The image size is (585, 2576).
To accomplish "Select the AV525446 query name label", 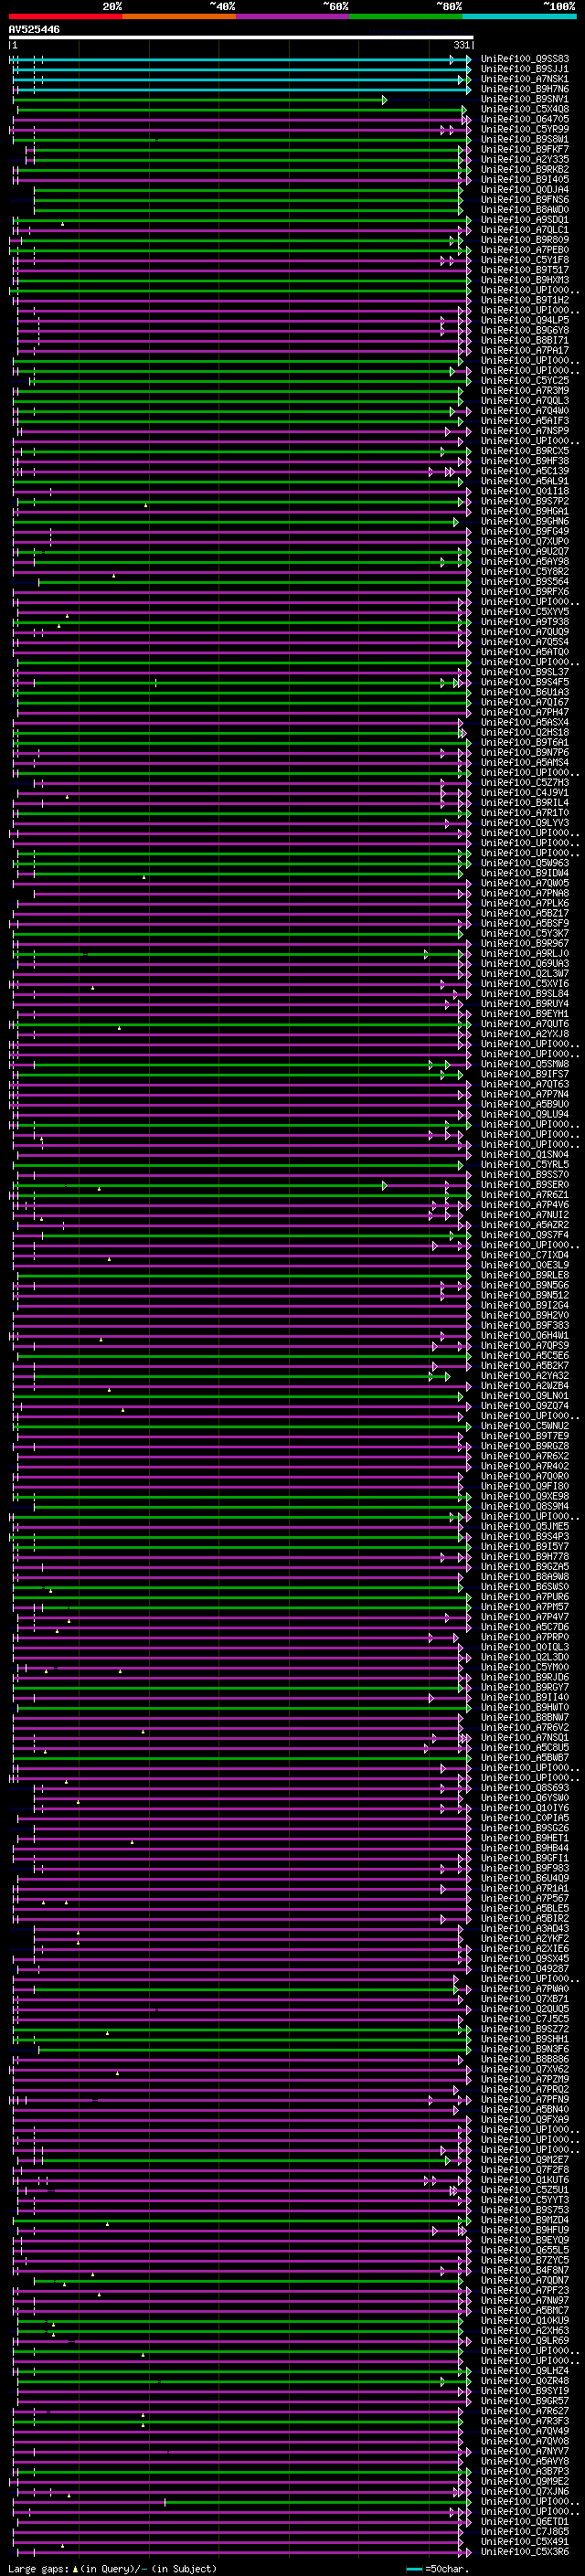I will [x=34, y=29].
